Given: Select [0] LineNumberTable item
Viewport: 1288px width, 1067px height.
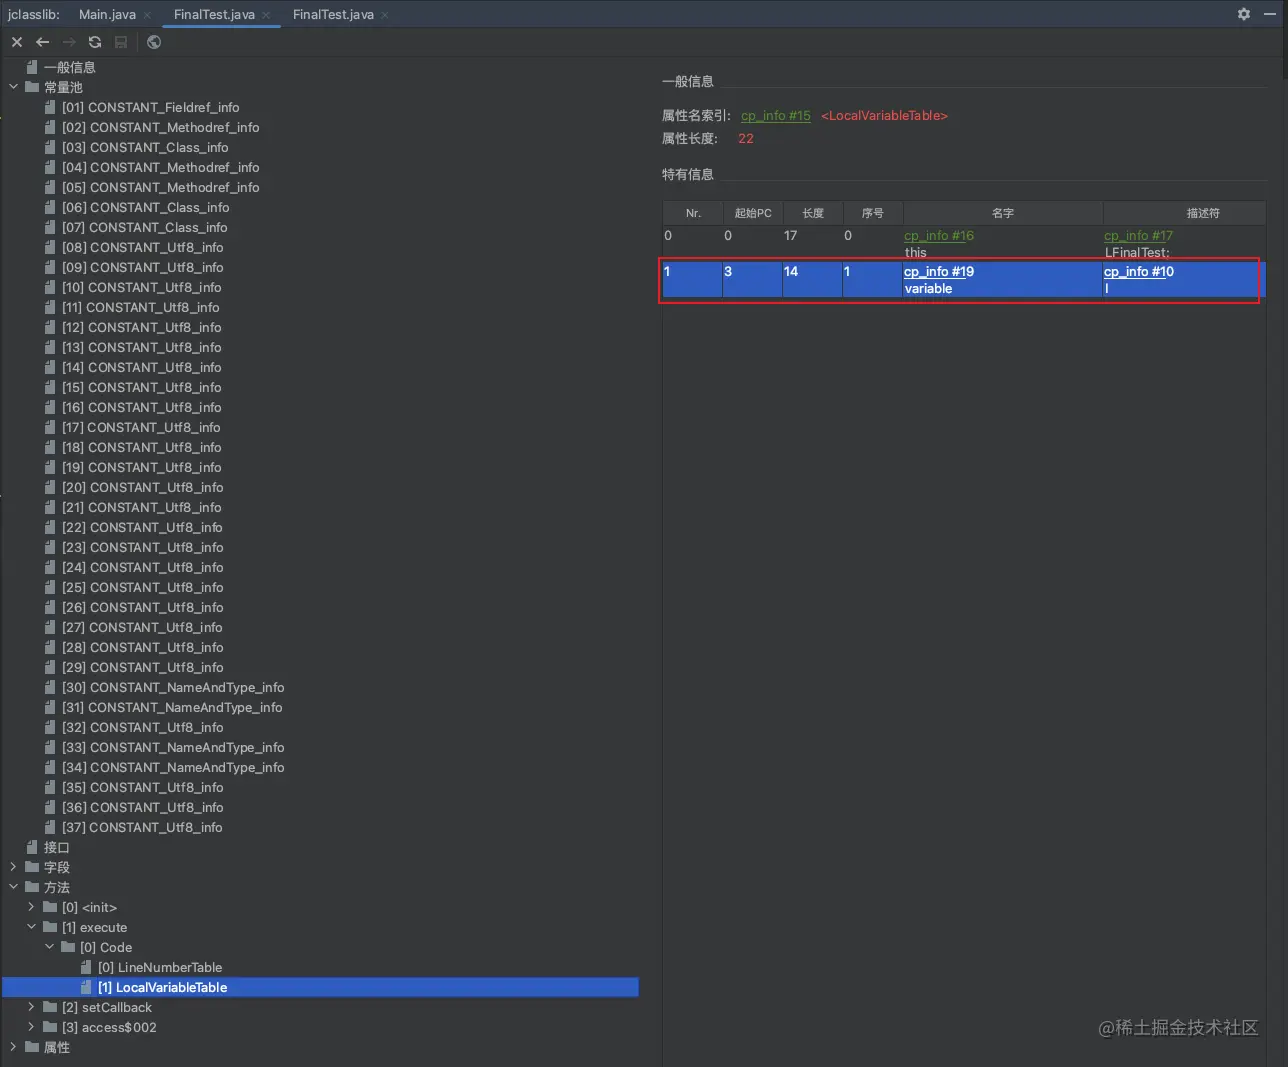Looking at the screenshot, I should (x=160, y=967).
